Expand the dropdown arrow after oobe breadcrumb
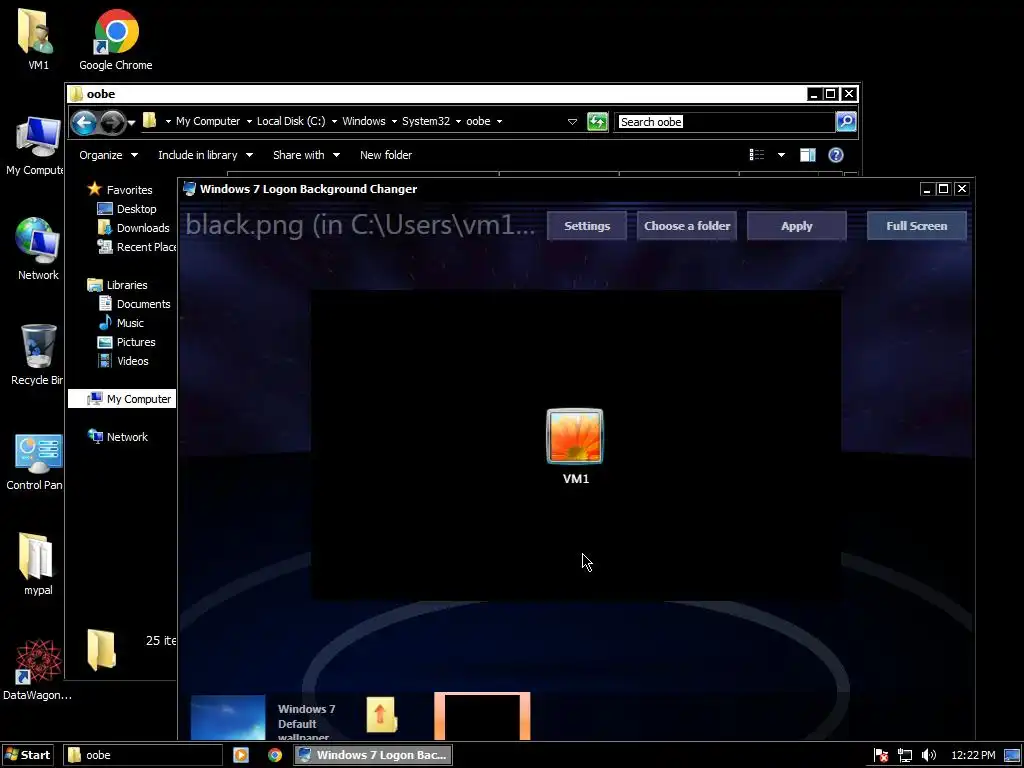 point(499,121)
